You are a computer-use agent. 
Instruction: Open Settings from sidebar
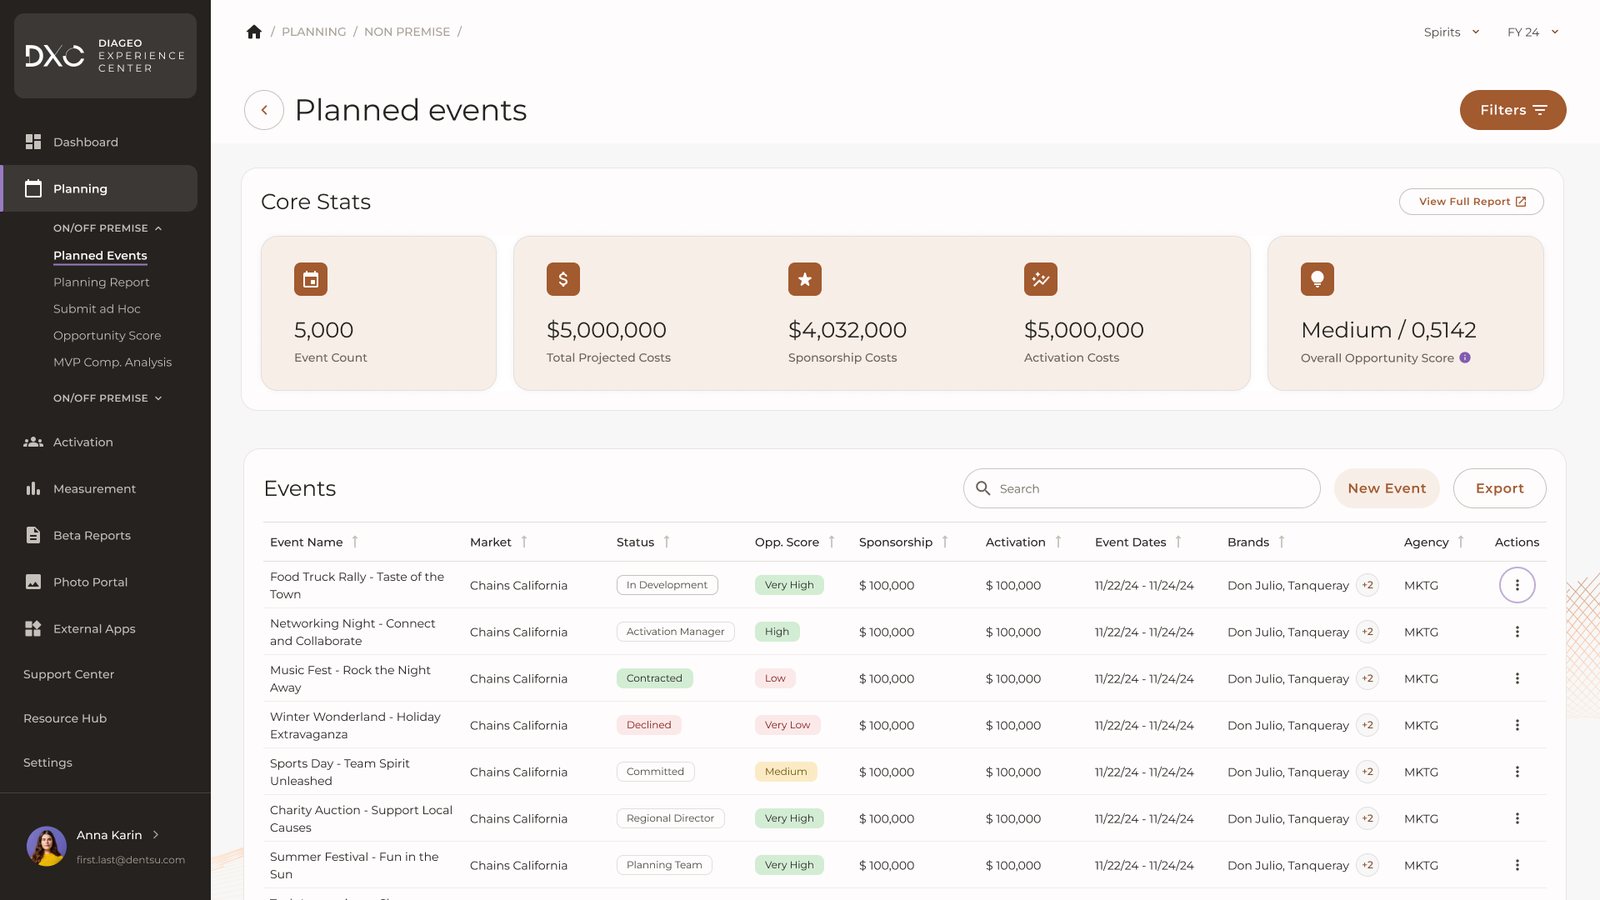click(x=48, y=762)
